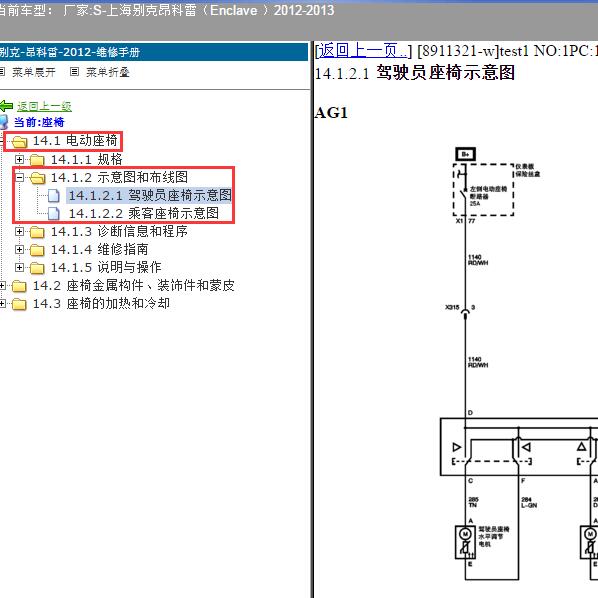Click the 14.1.5 说明与操作 folder icon
598x598 pixels.
coord(37,268)
